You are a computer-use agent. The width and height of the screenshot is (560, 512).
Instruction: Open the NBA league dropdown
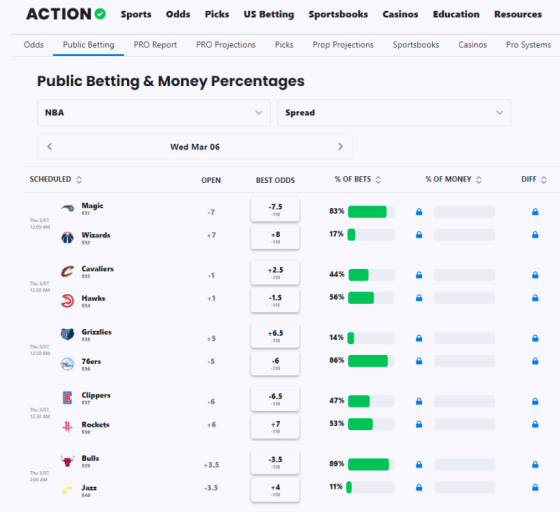(x=154, y=112)
